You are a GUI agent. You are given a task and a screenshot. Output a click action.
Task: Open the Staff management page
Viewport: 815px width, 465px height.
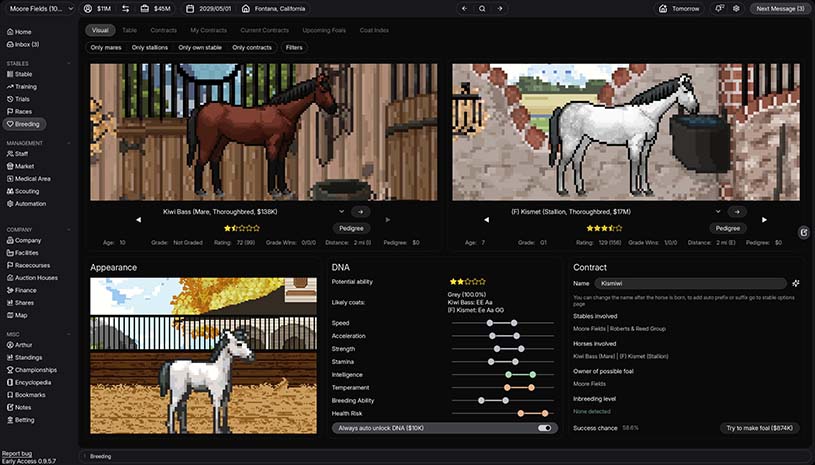pyautogui.click(x=17, y=154)
